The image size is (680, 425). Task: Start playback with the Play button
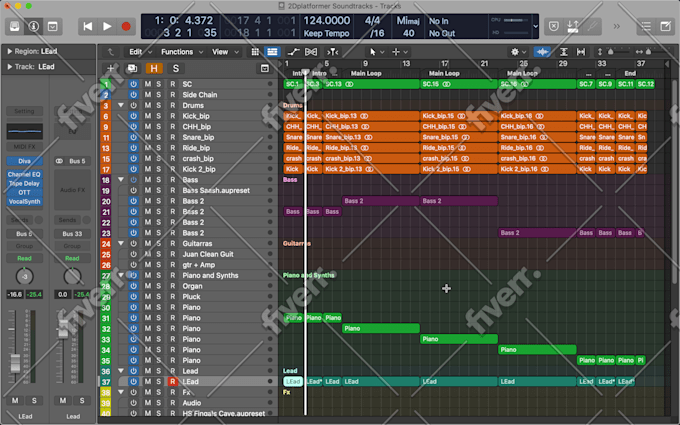107,26
